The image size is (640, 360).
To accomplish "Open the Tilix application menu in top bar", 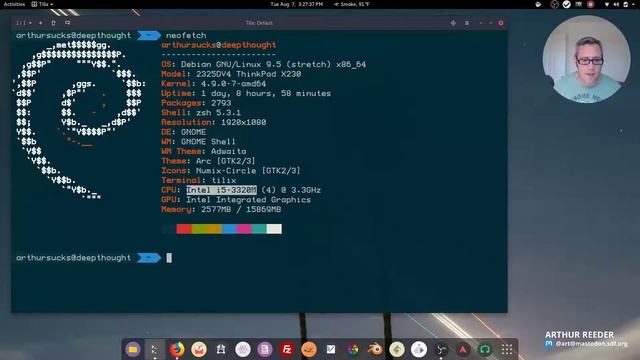I will (x=42, y=4).
